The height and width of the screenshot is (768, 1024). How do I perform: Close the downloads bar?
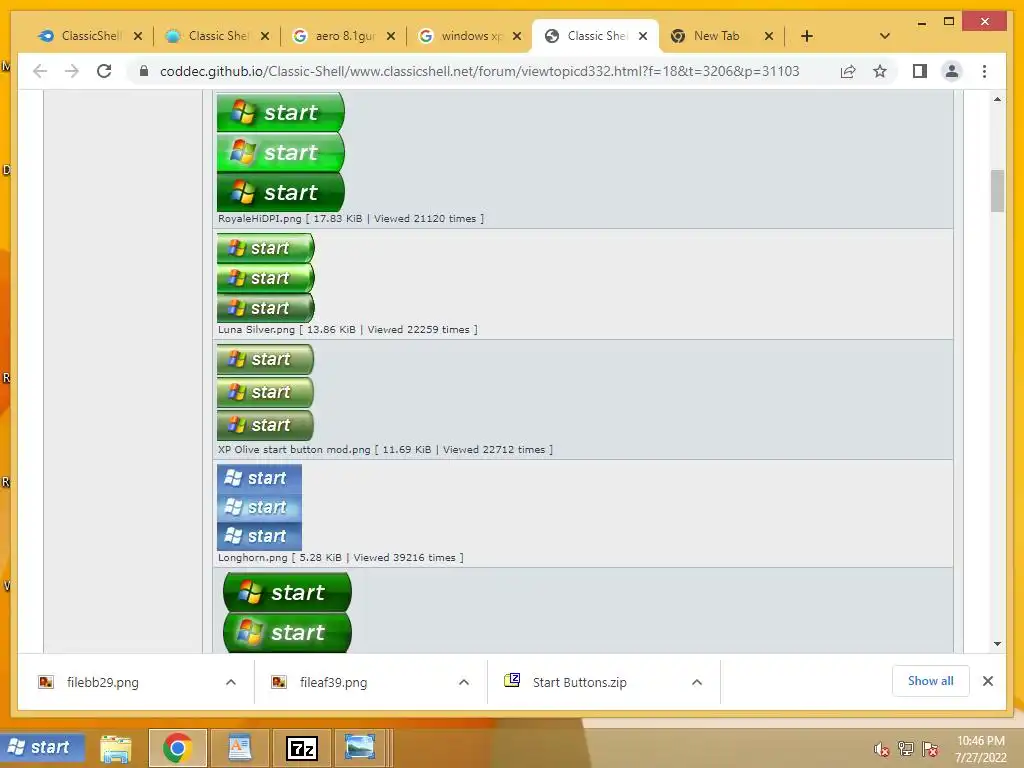(987, 681)
